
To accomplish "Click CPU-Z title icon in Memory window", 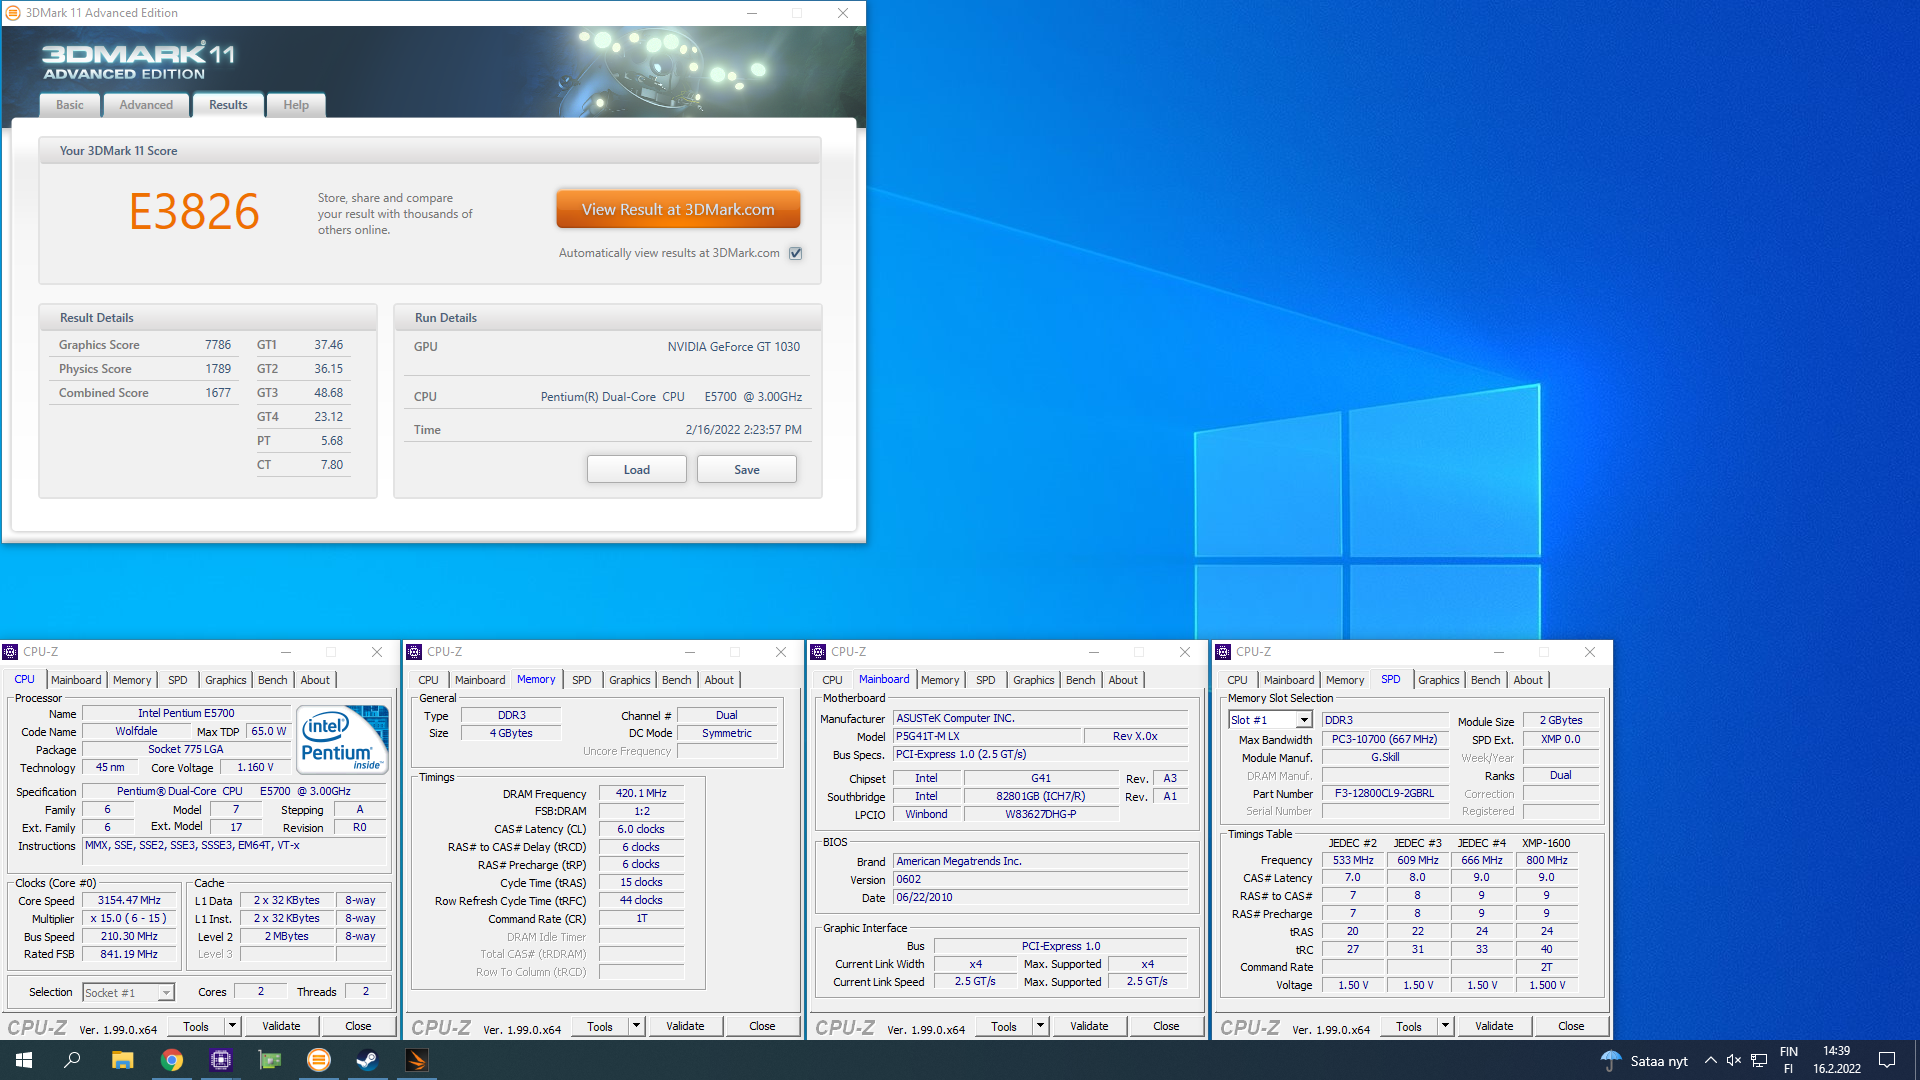I will (414, 652).
